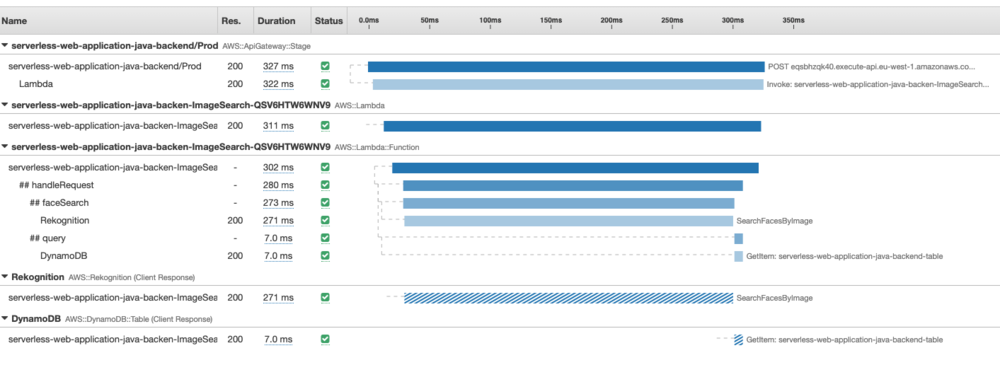Sort by the Status column header

point(328,20)
